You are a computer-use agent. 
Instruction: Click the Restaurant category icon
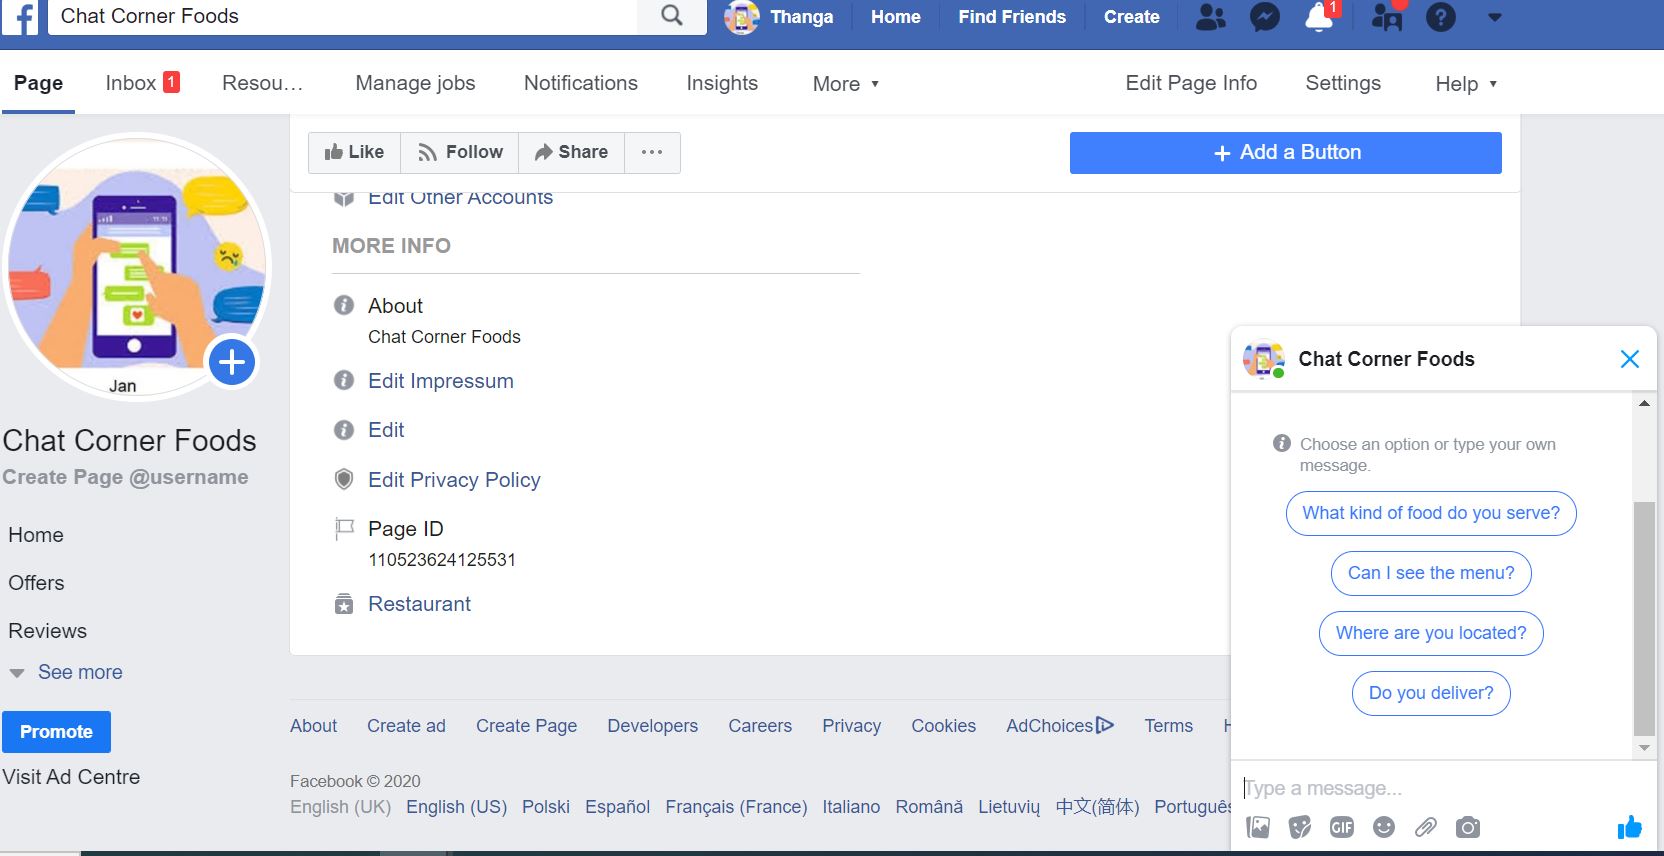tap(344, 604)
